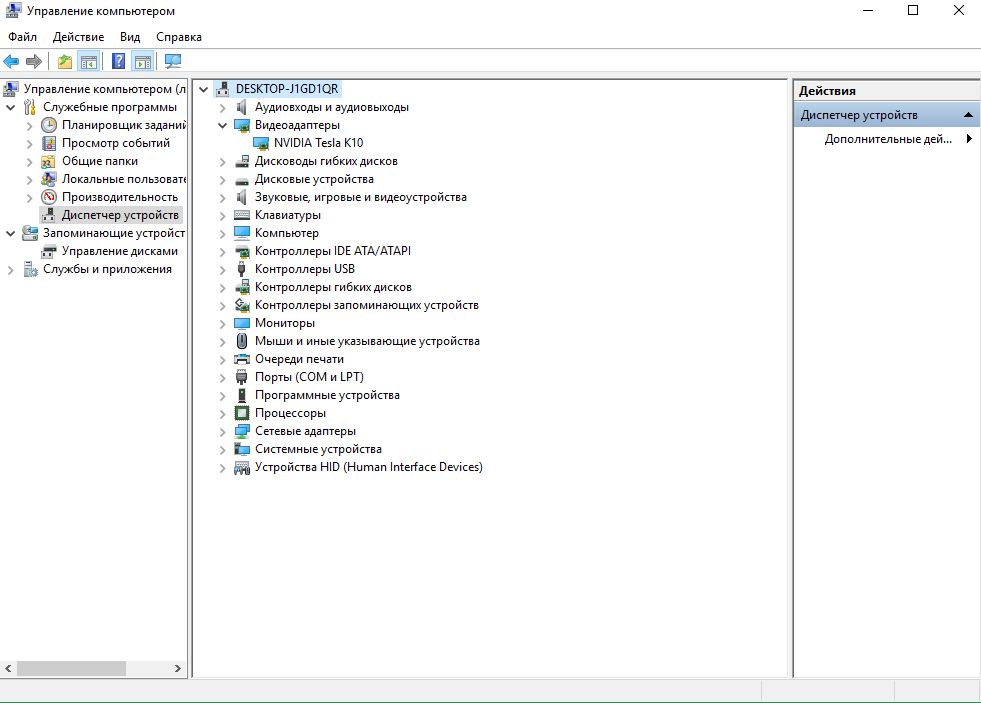Click the Производительность icon in tree
This screenshot has height=703, width=981.
point(48,198)
